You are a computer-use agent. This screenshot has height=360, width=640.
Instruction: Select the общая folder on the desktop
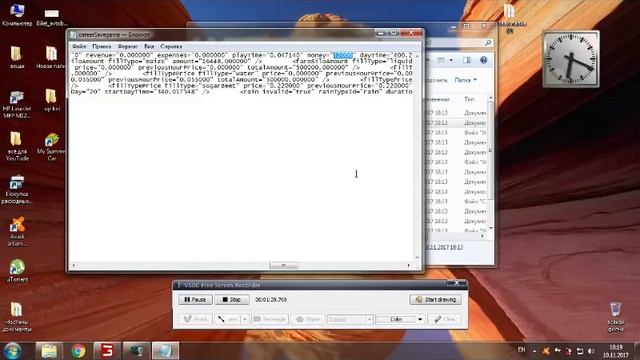pos(17,57)
